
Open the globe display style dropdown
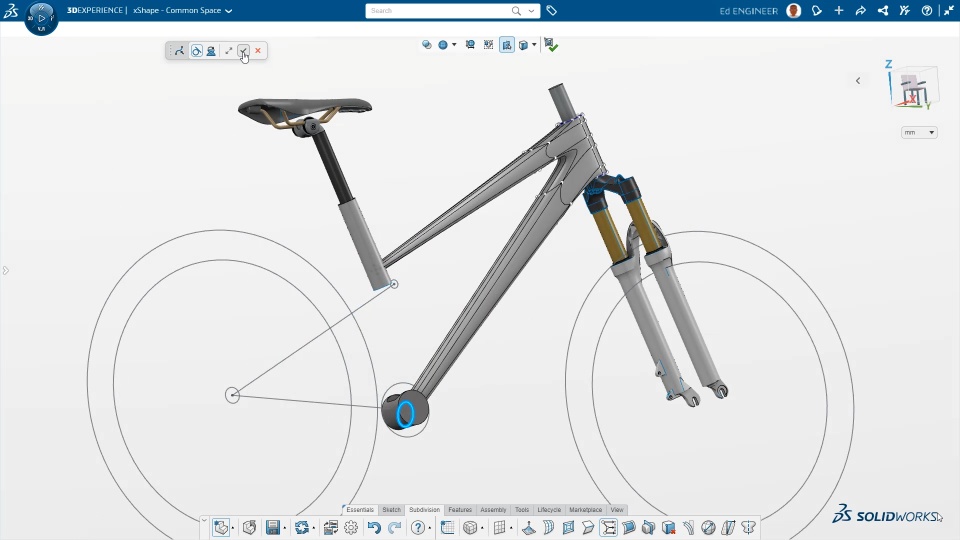point(454,45)
